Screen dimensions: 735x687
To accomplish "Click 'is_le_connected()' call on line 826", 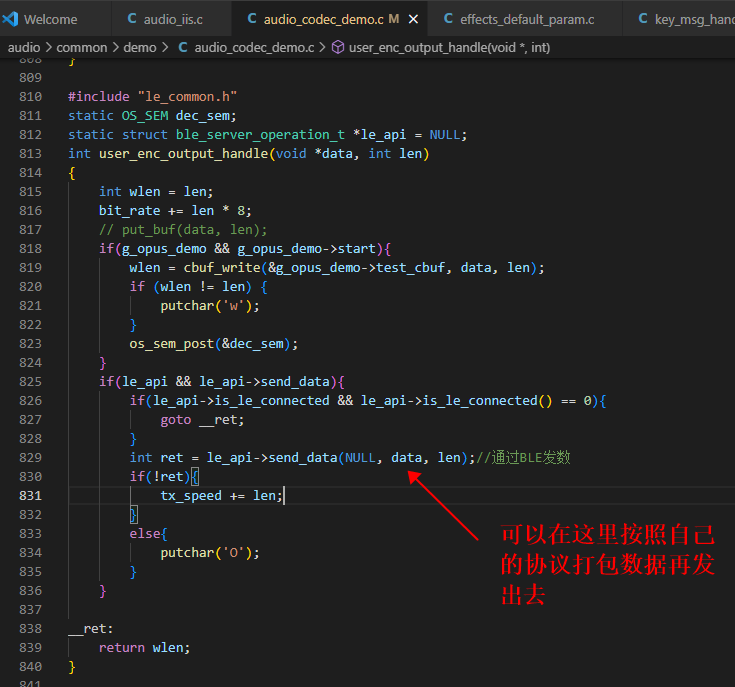I will (x=488, y=401).
